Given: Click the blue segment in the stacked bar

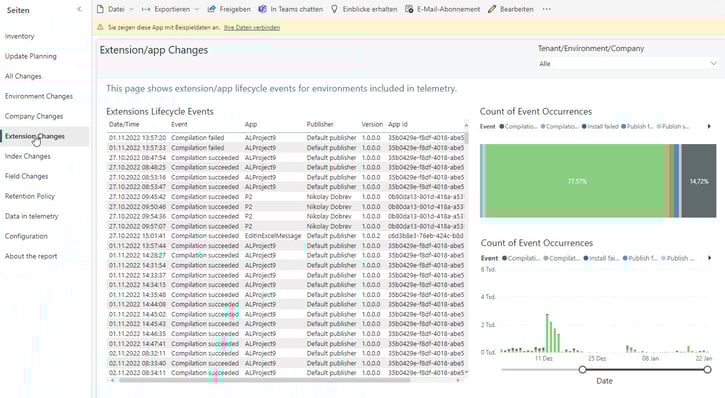Looking at the screenshot, I should pos(676,181).
